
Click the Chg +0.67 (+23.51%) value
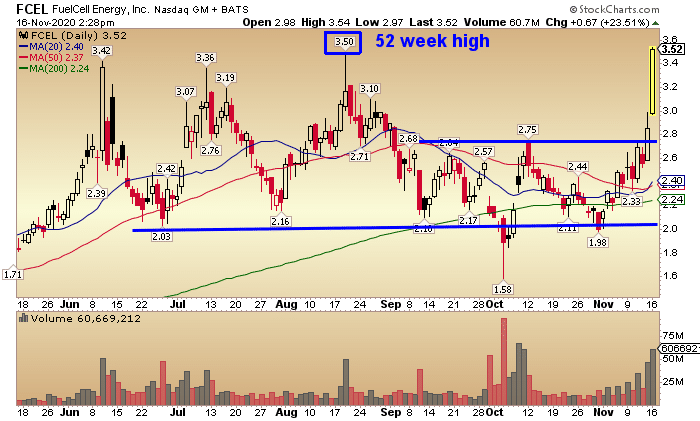point(597,22)
